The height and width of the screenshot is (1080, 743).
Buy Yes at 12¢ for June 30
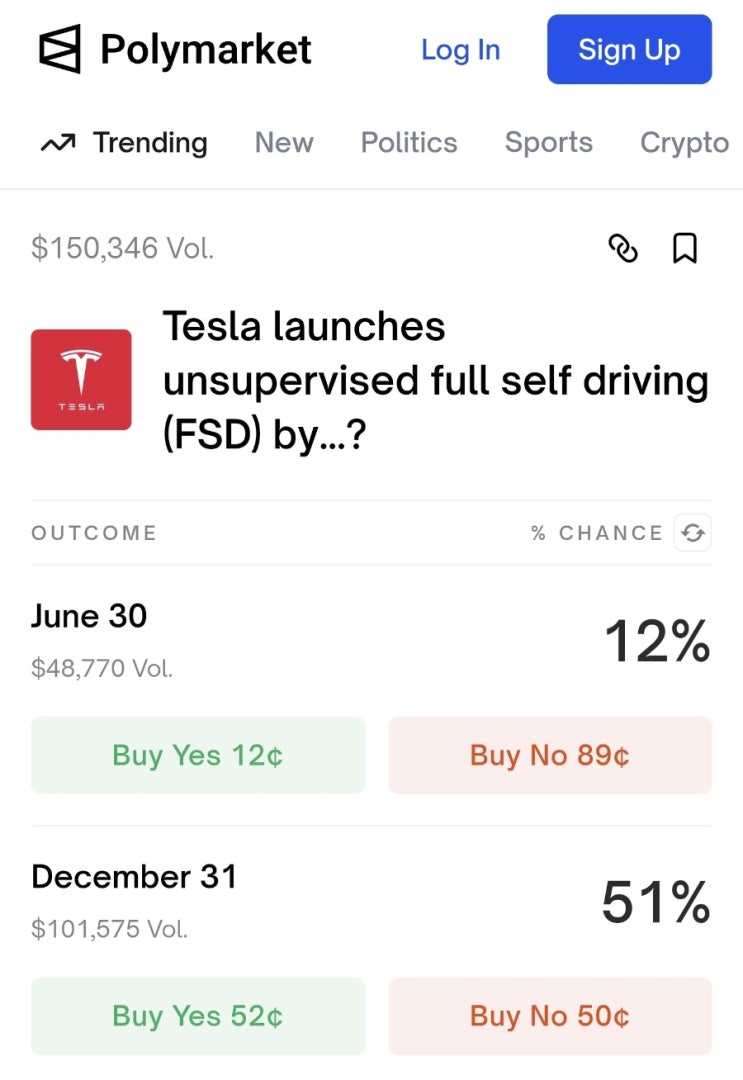[x=198, y=755]
